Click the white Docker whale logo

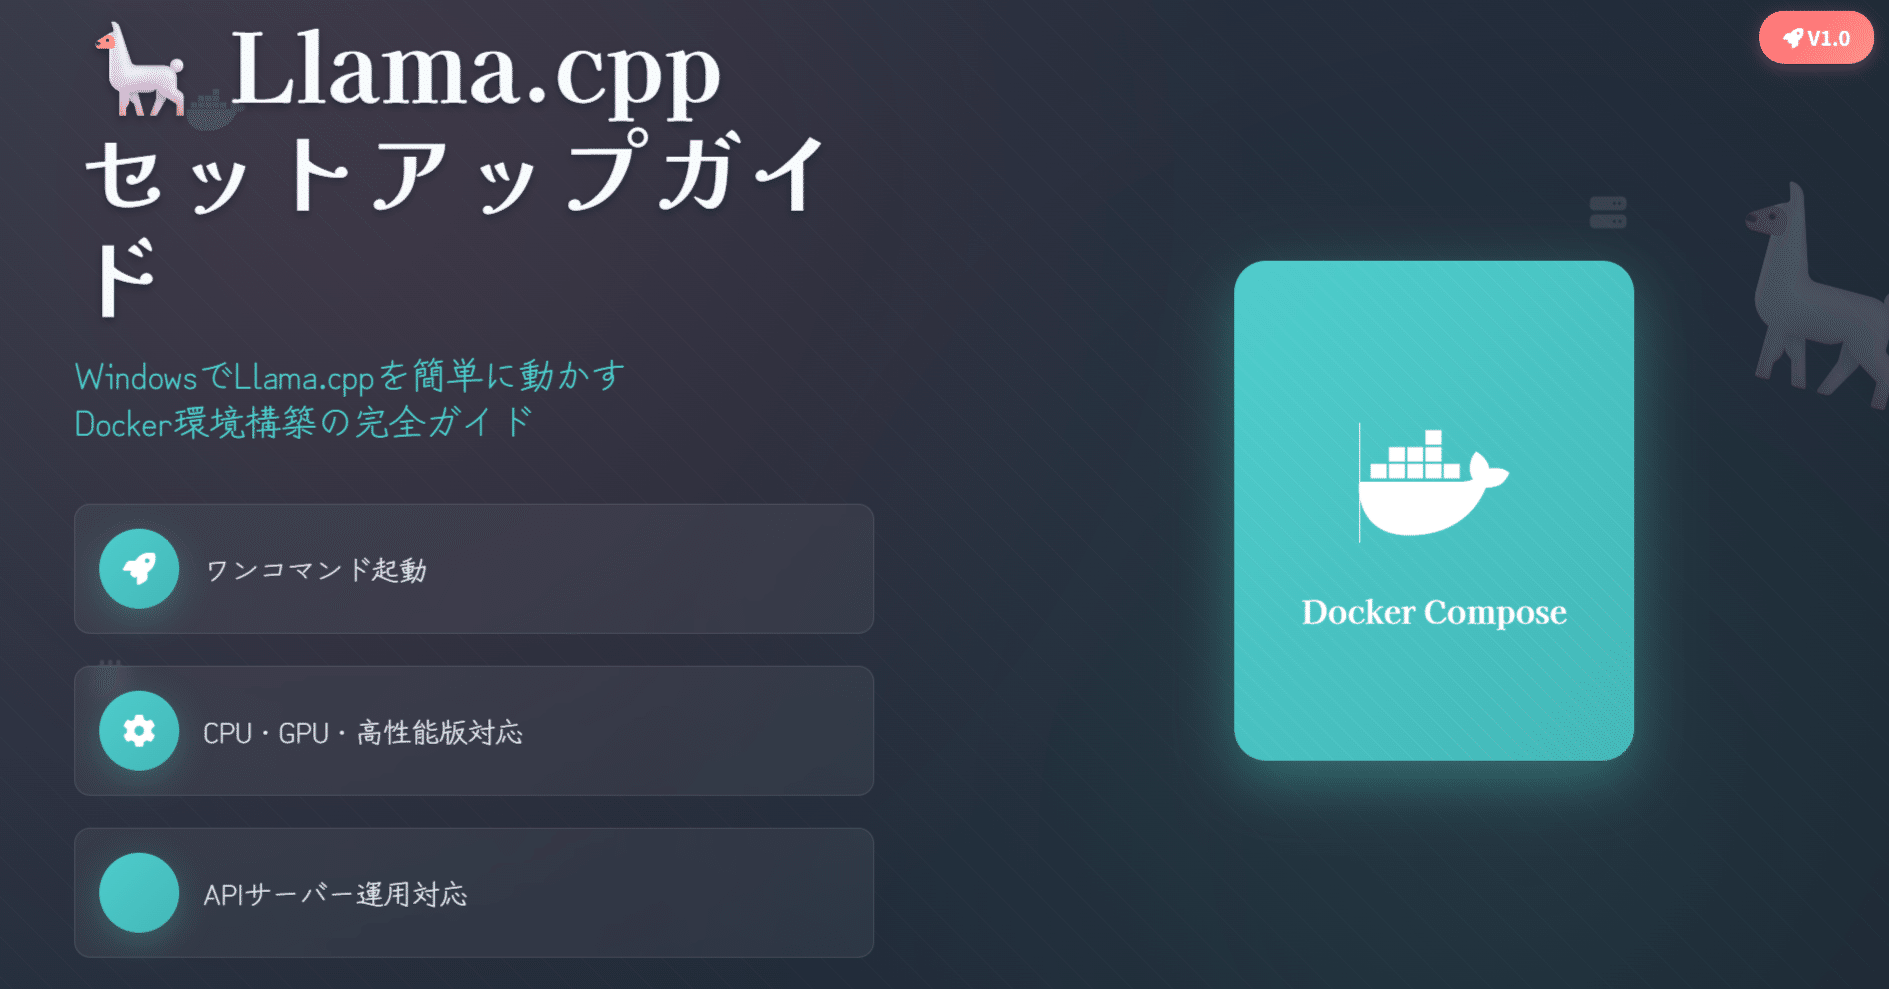point(1433,483)
